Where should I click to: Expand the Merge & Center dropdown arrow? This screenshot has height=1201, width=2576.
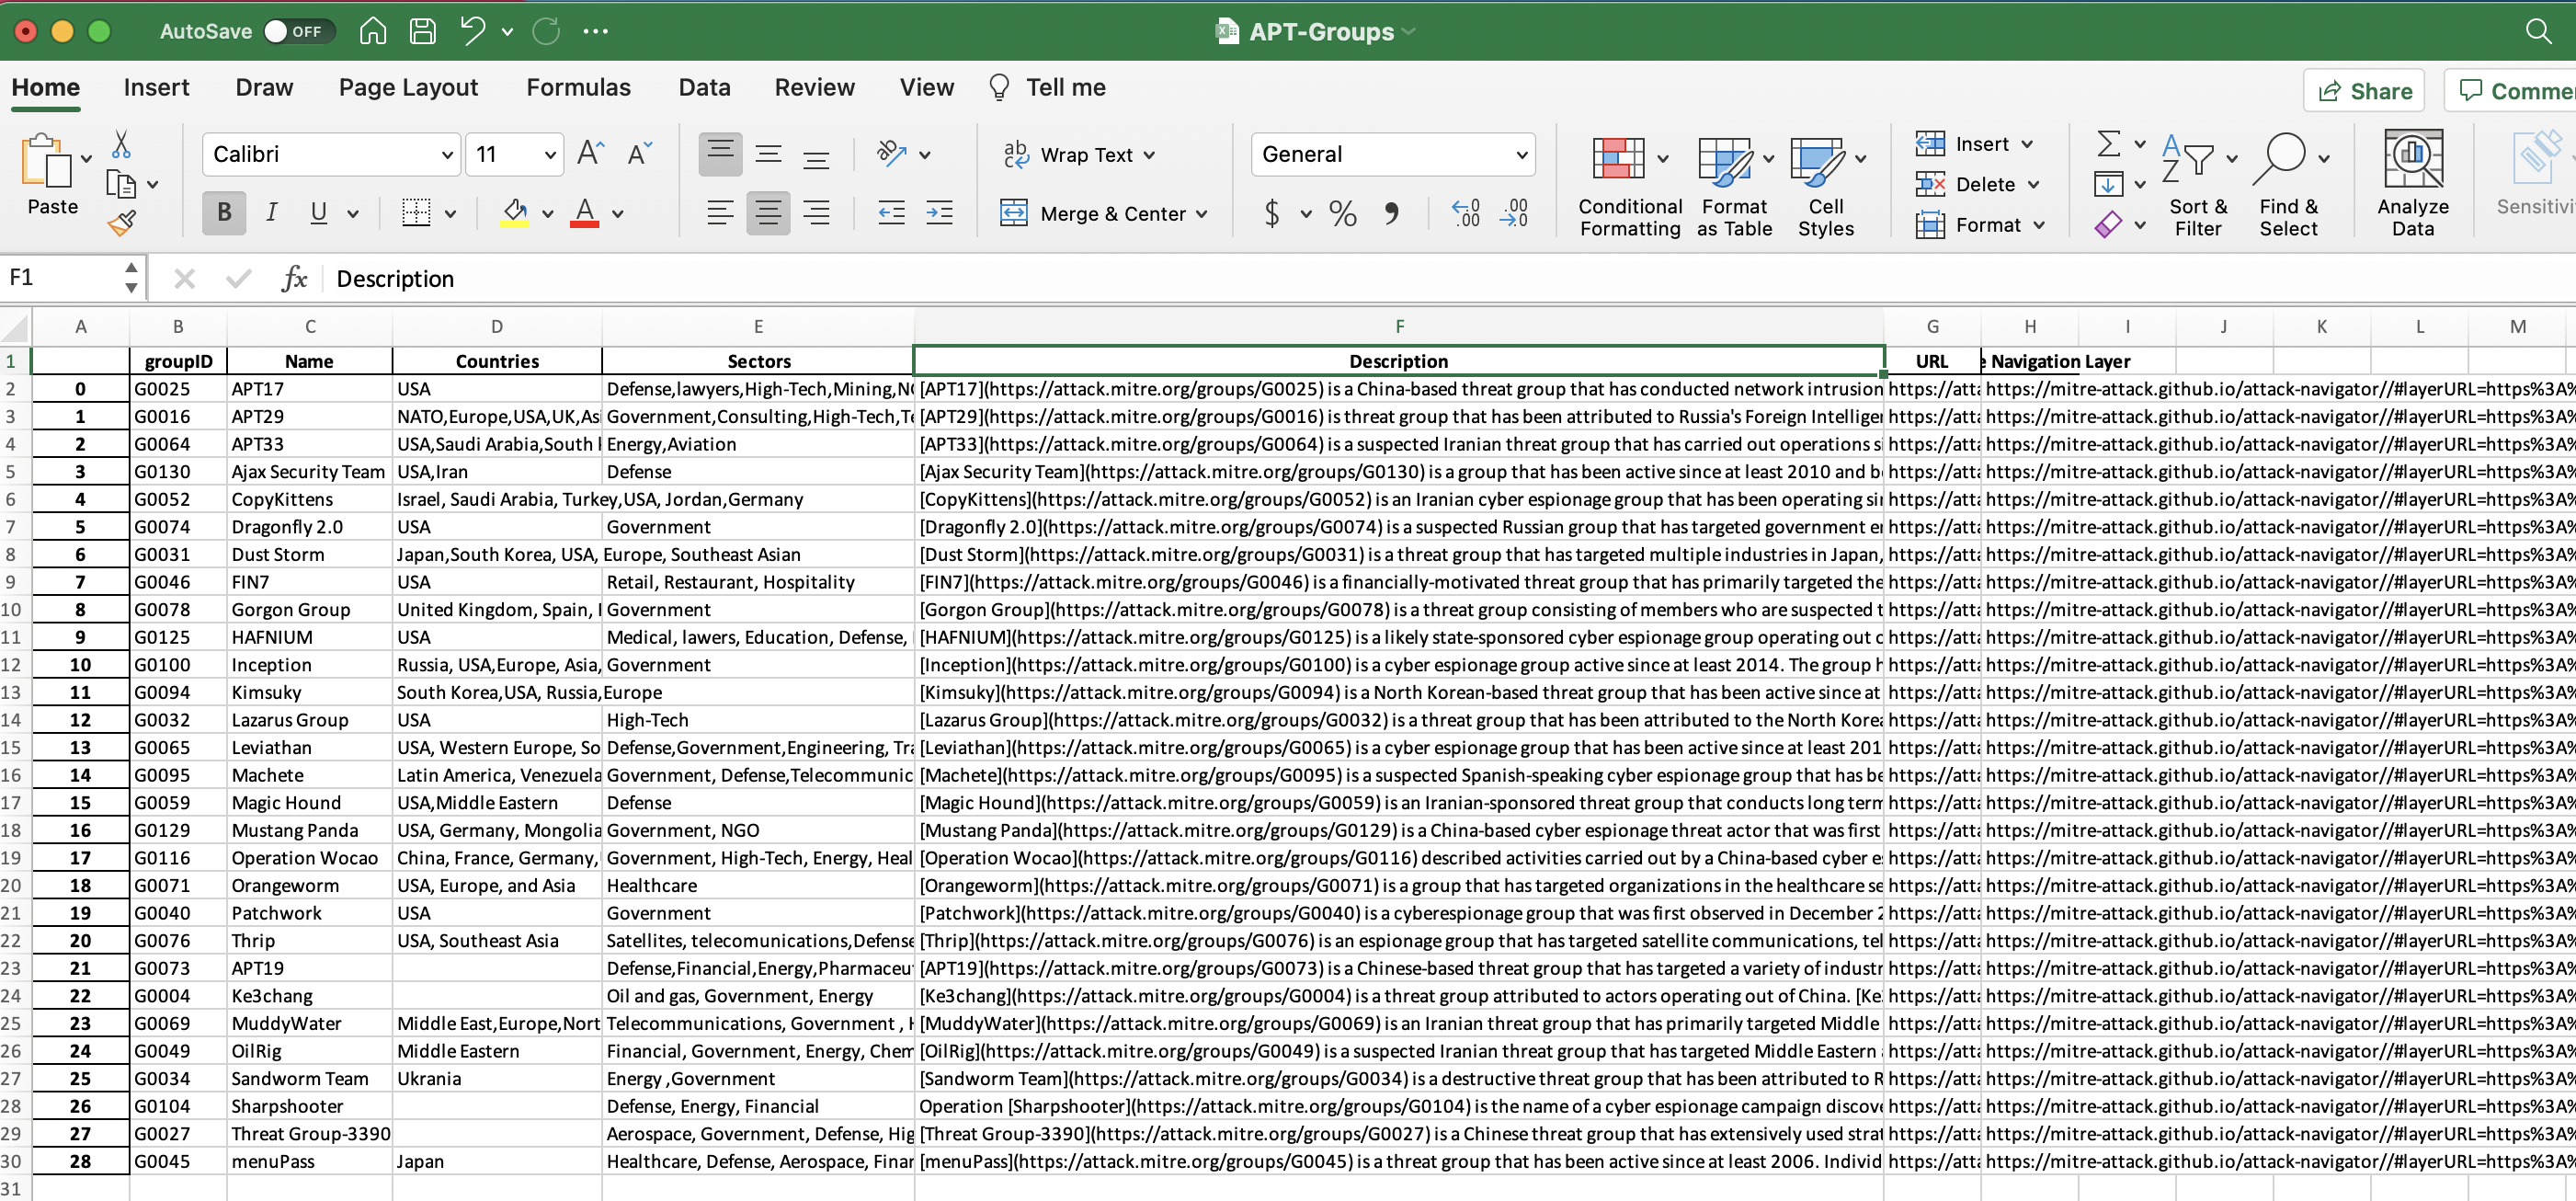point(1201,214)
